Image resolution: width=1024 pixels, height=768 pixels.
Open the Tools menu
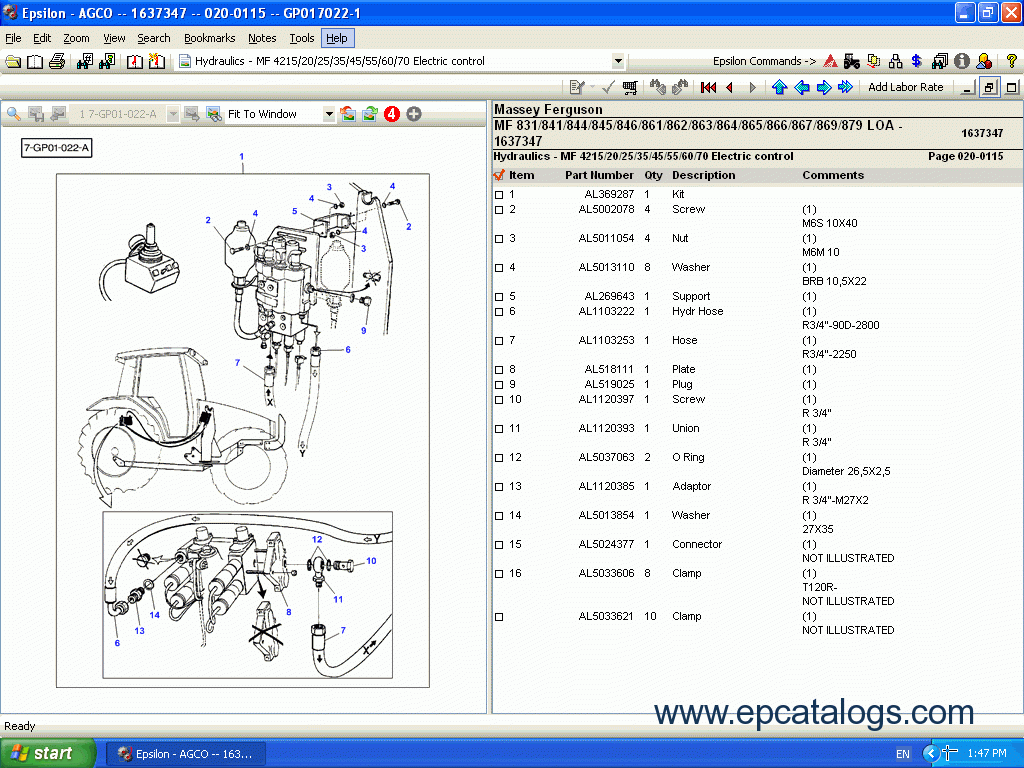[x=301, y=38]
